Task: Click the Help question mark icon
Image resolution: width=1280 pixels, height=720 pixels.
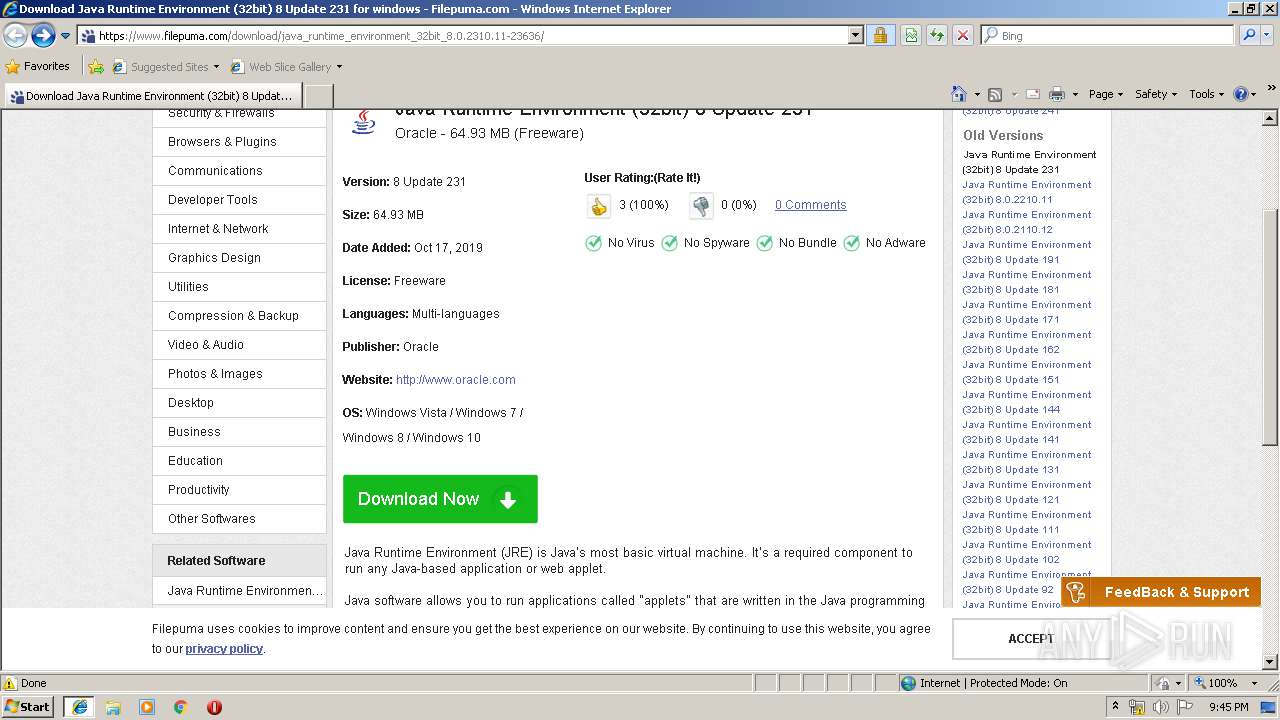Action: (1241, 94)
